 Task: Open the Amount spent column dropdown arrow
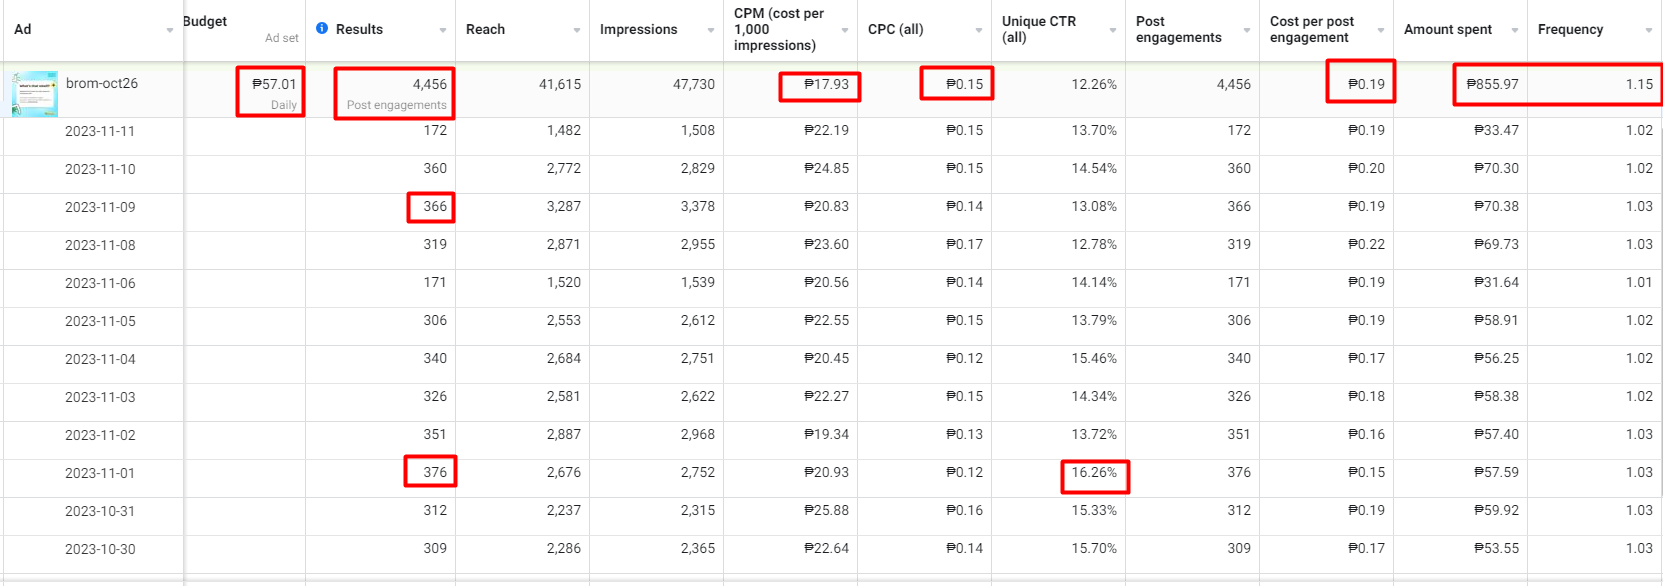coord(1515,30)
